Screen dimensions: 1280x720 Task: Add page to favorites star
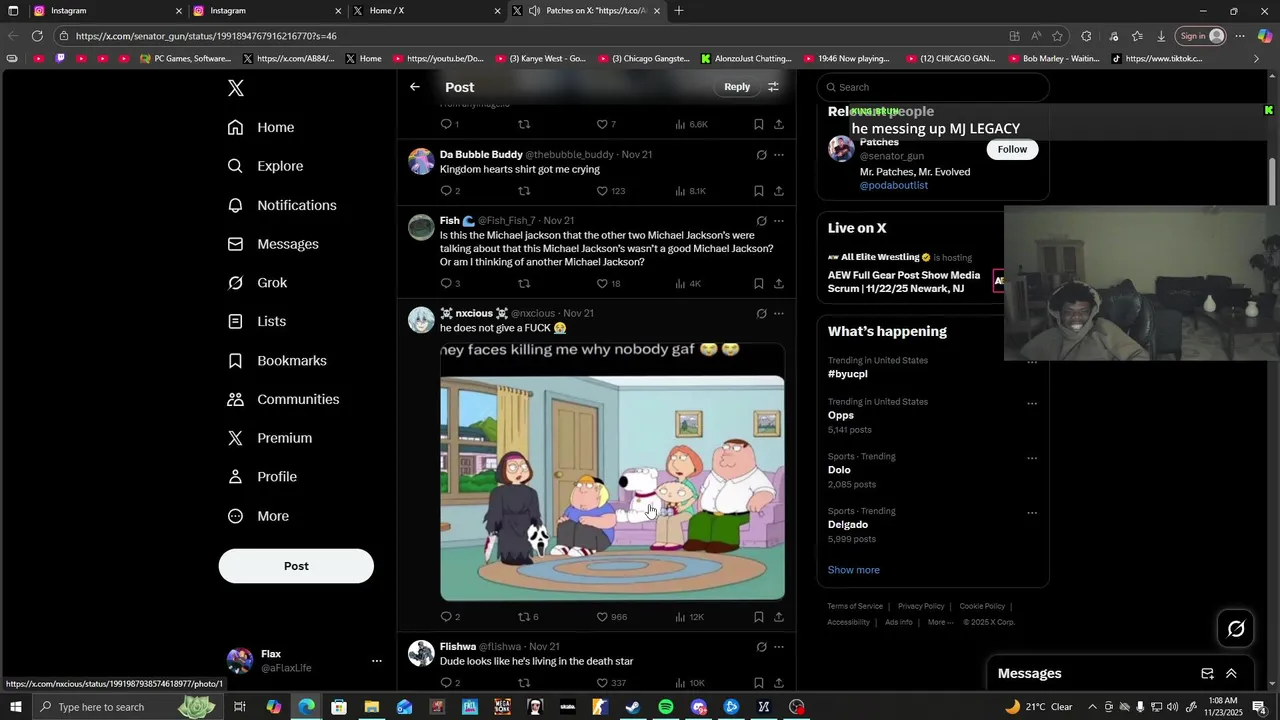(1058, 36)
